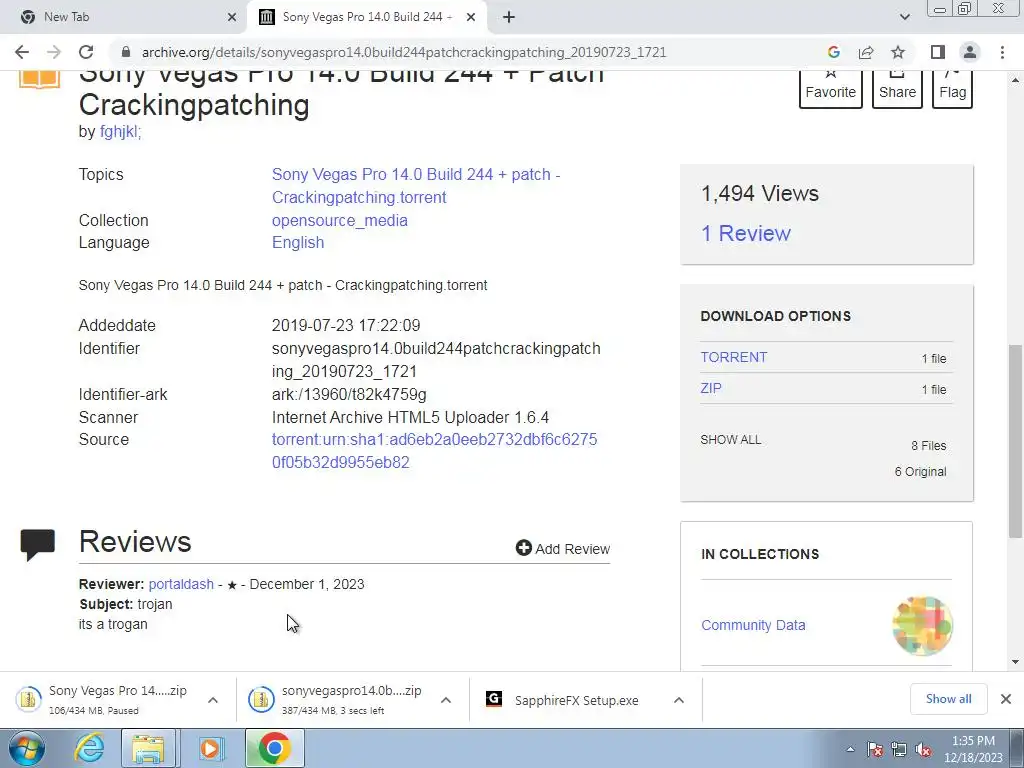The height and width of the screenshot is (768, 1024).
Task: Open Windows Explorer from taskbar
Action: point(148,748)
